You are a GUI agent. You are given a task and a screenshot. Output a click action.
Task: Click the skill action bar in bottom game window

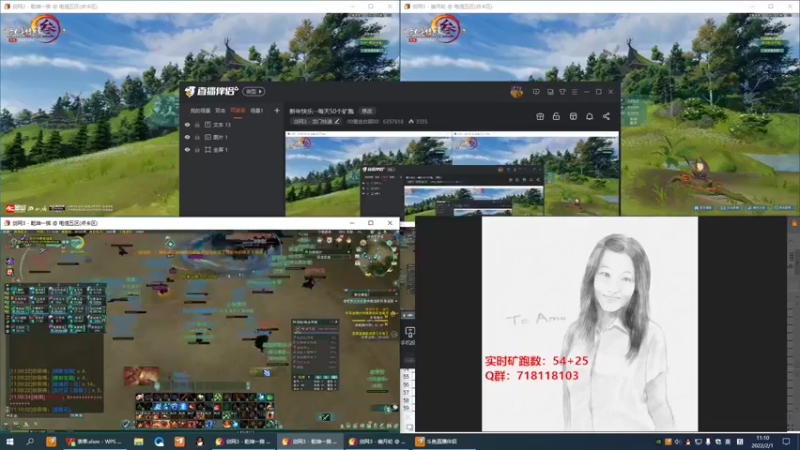[205, 410]
